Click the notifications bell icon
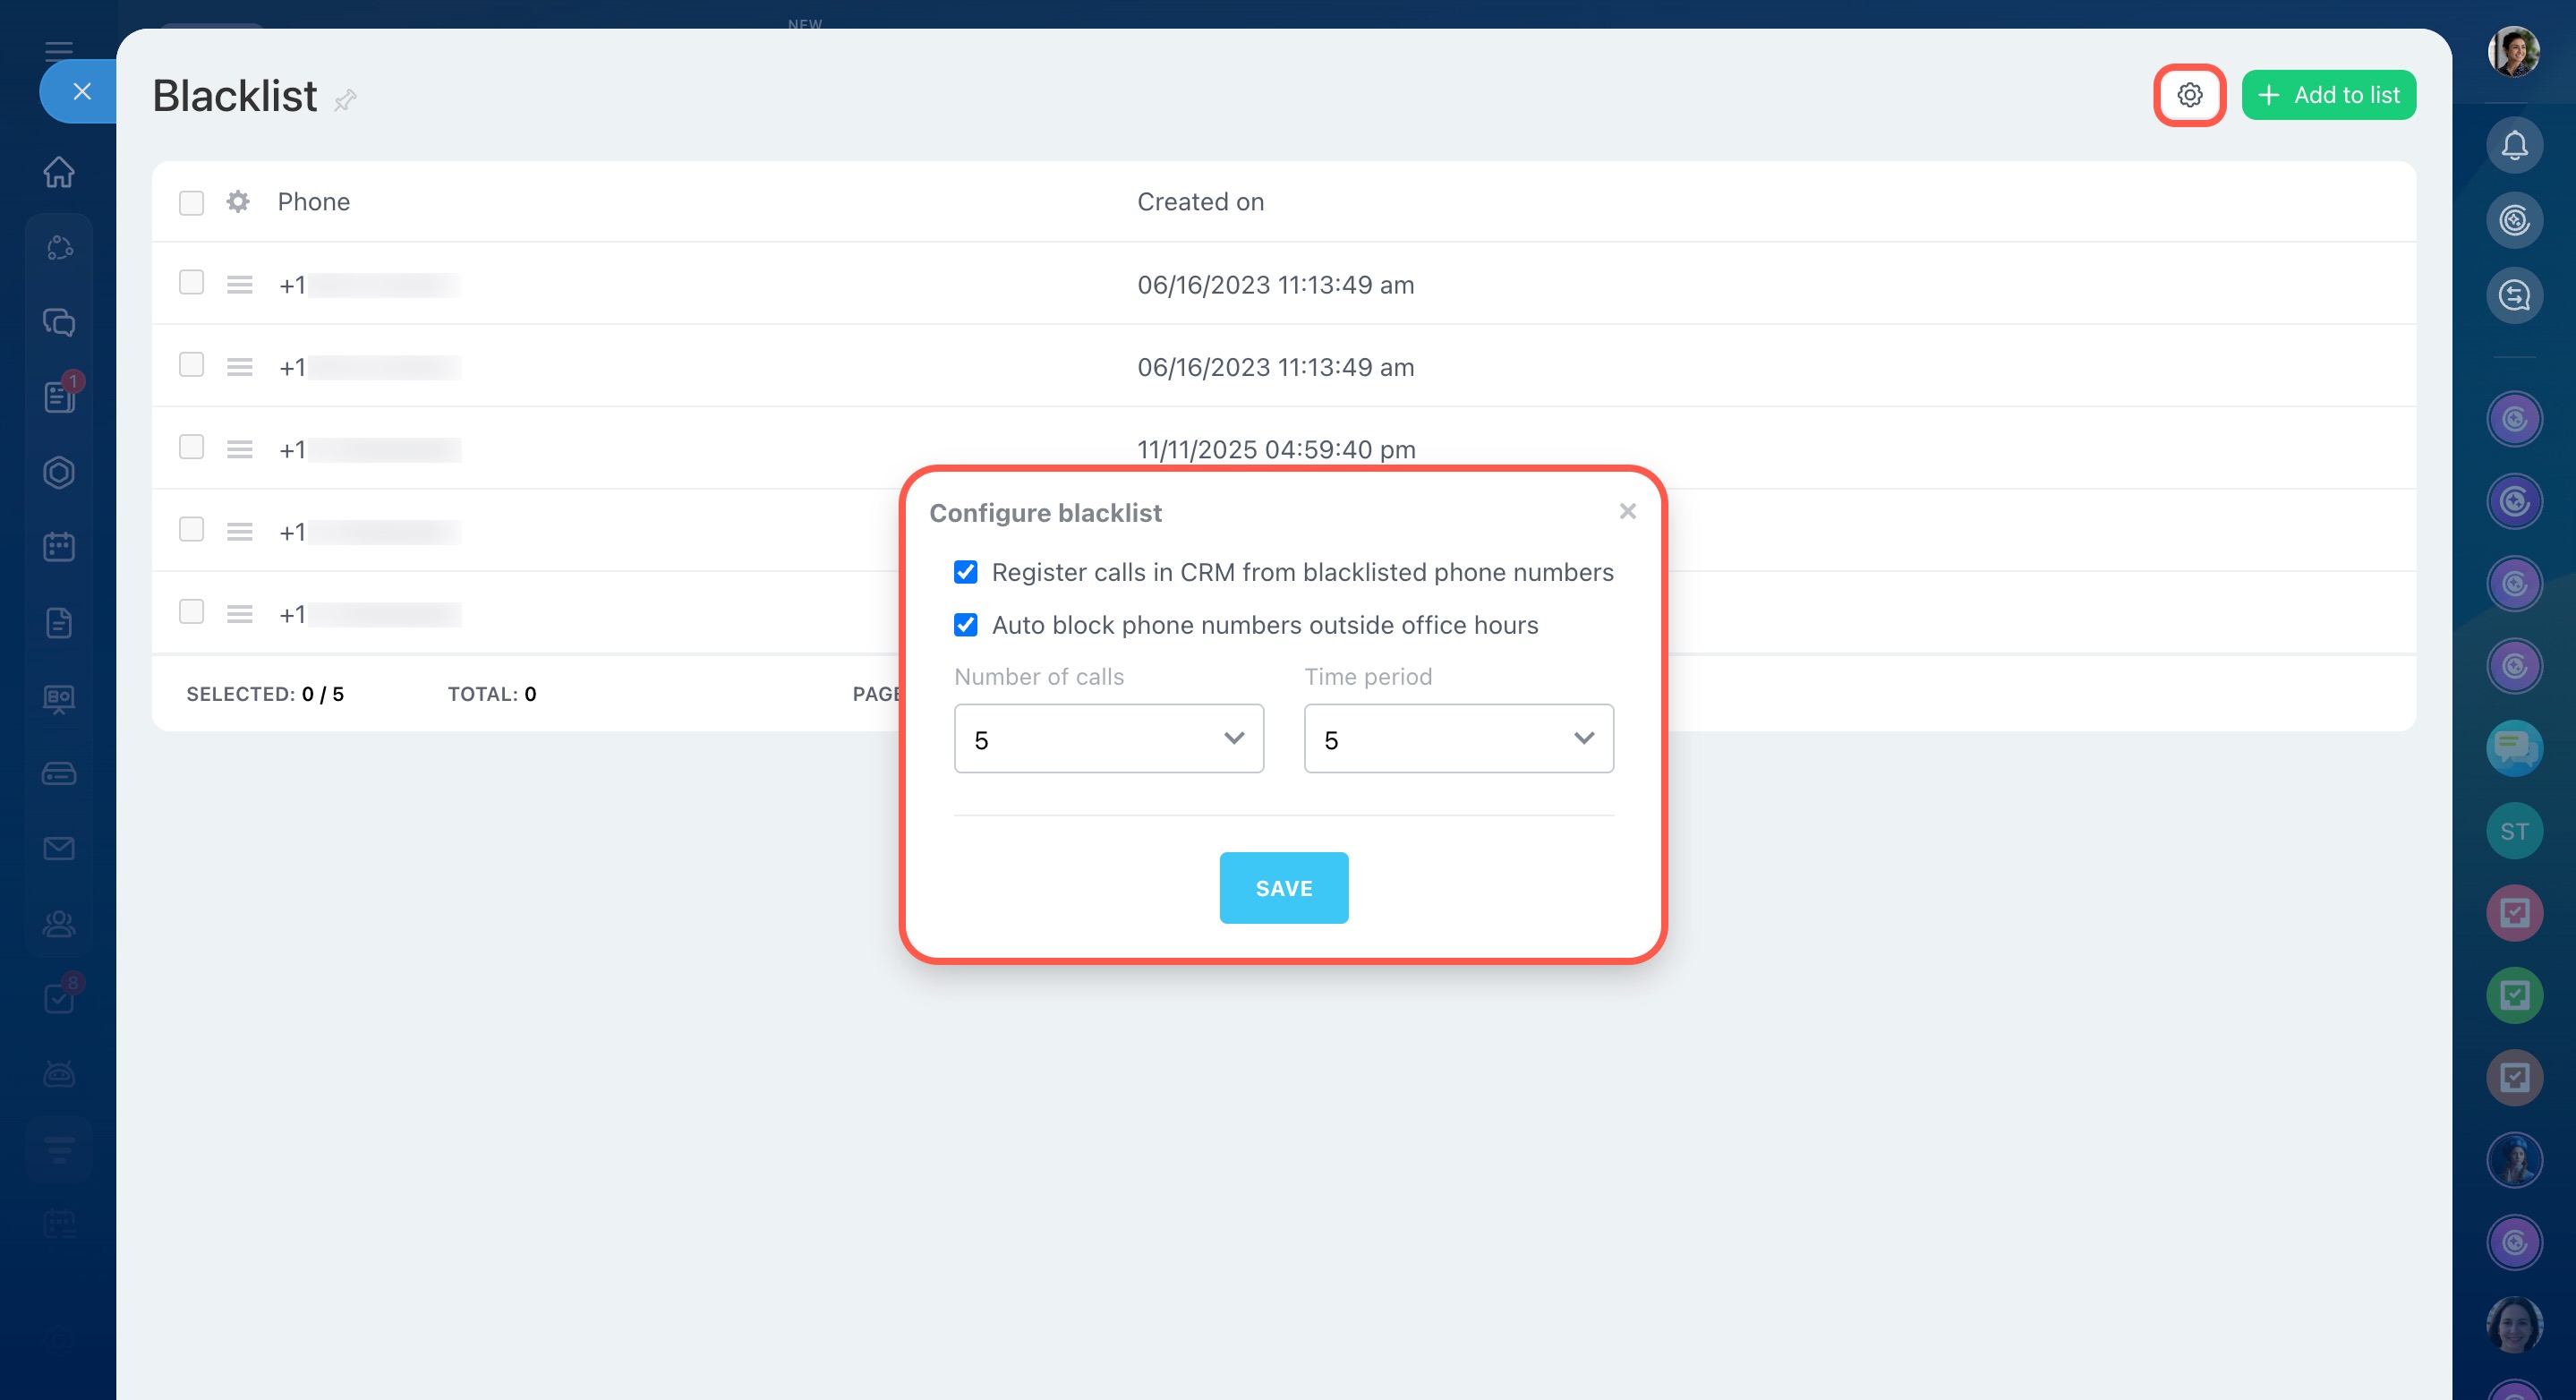 2514,146
